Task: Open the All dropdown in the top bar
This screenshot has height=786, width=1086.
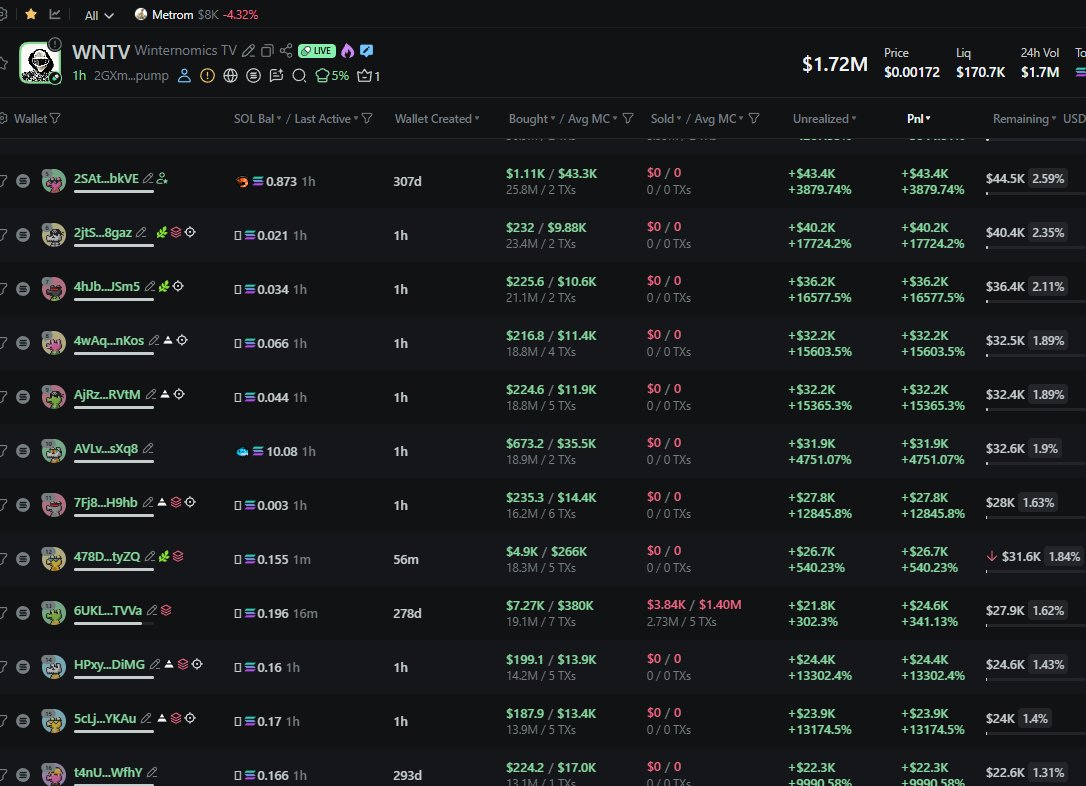Action: pyautogui.click(x=99, y=15)
